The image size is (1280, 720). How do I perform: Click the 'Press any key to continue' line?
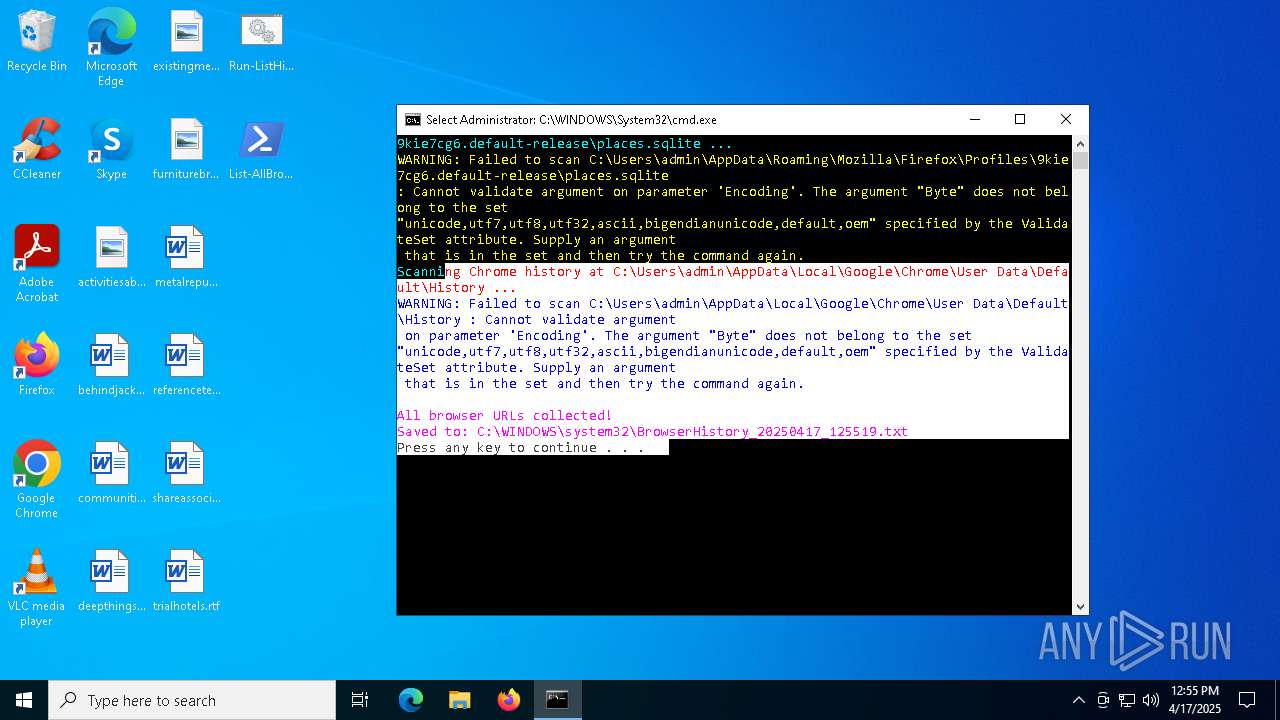click(x=521, y=448)
